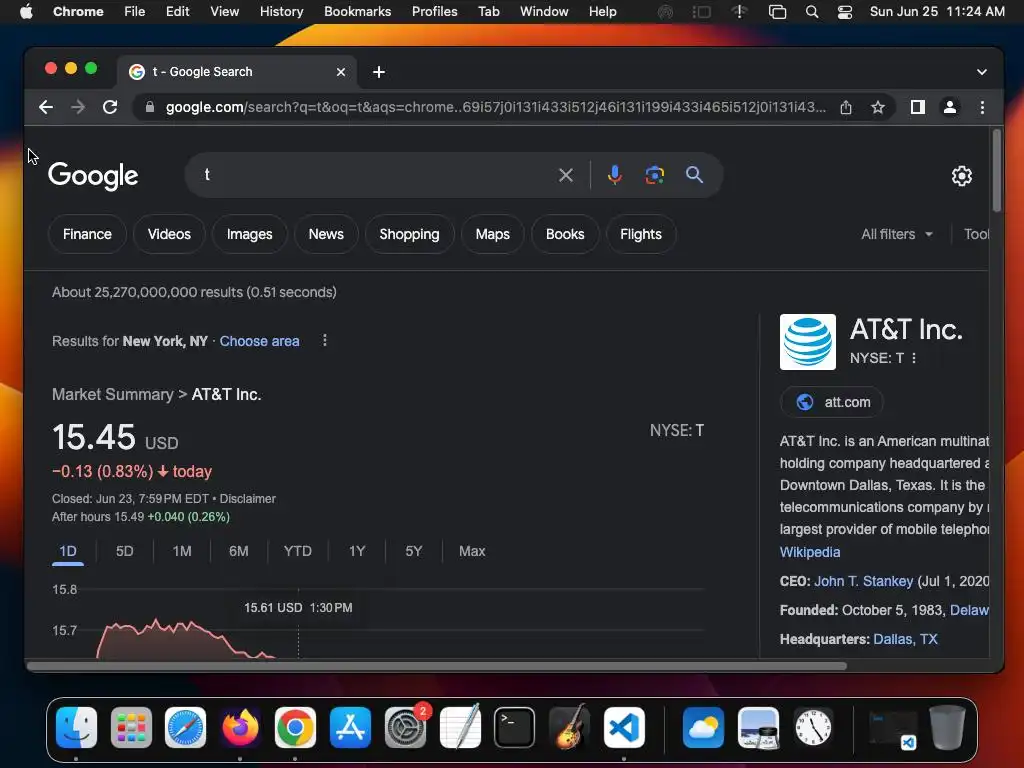
Task: Open the Bookmarks menu
Action: point(357,12)
